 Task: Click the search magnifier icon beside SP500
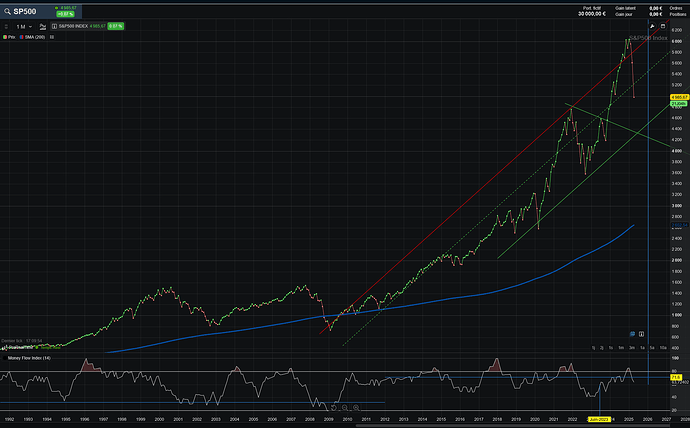pos(7,11)
